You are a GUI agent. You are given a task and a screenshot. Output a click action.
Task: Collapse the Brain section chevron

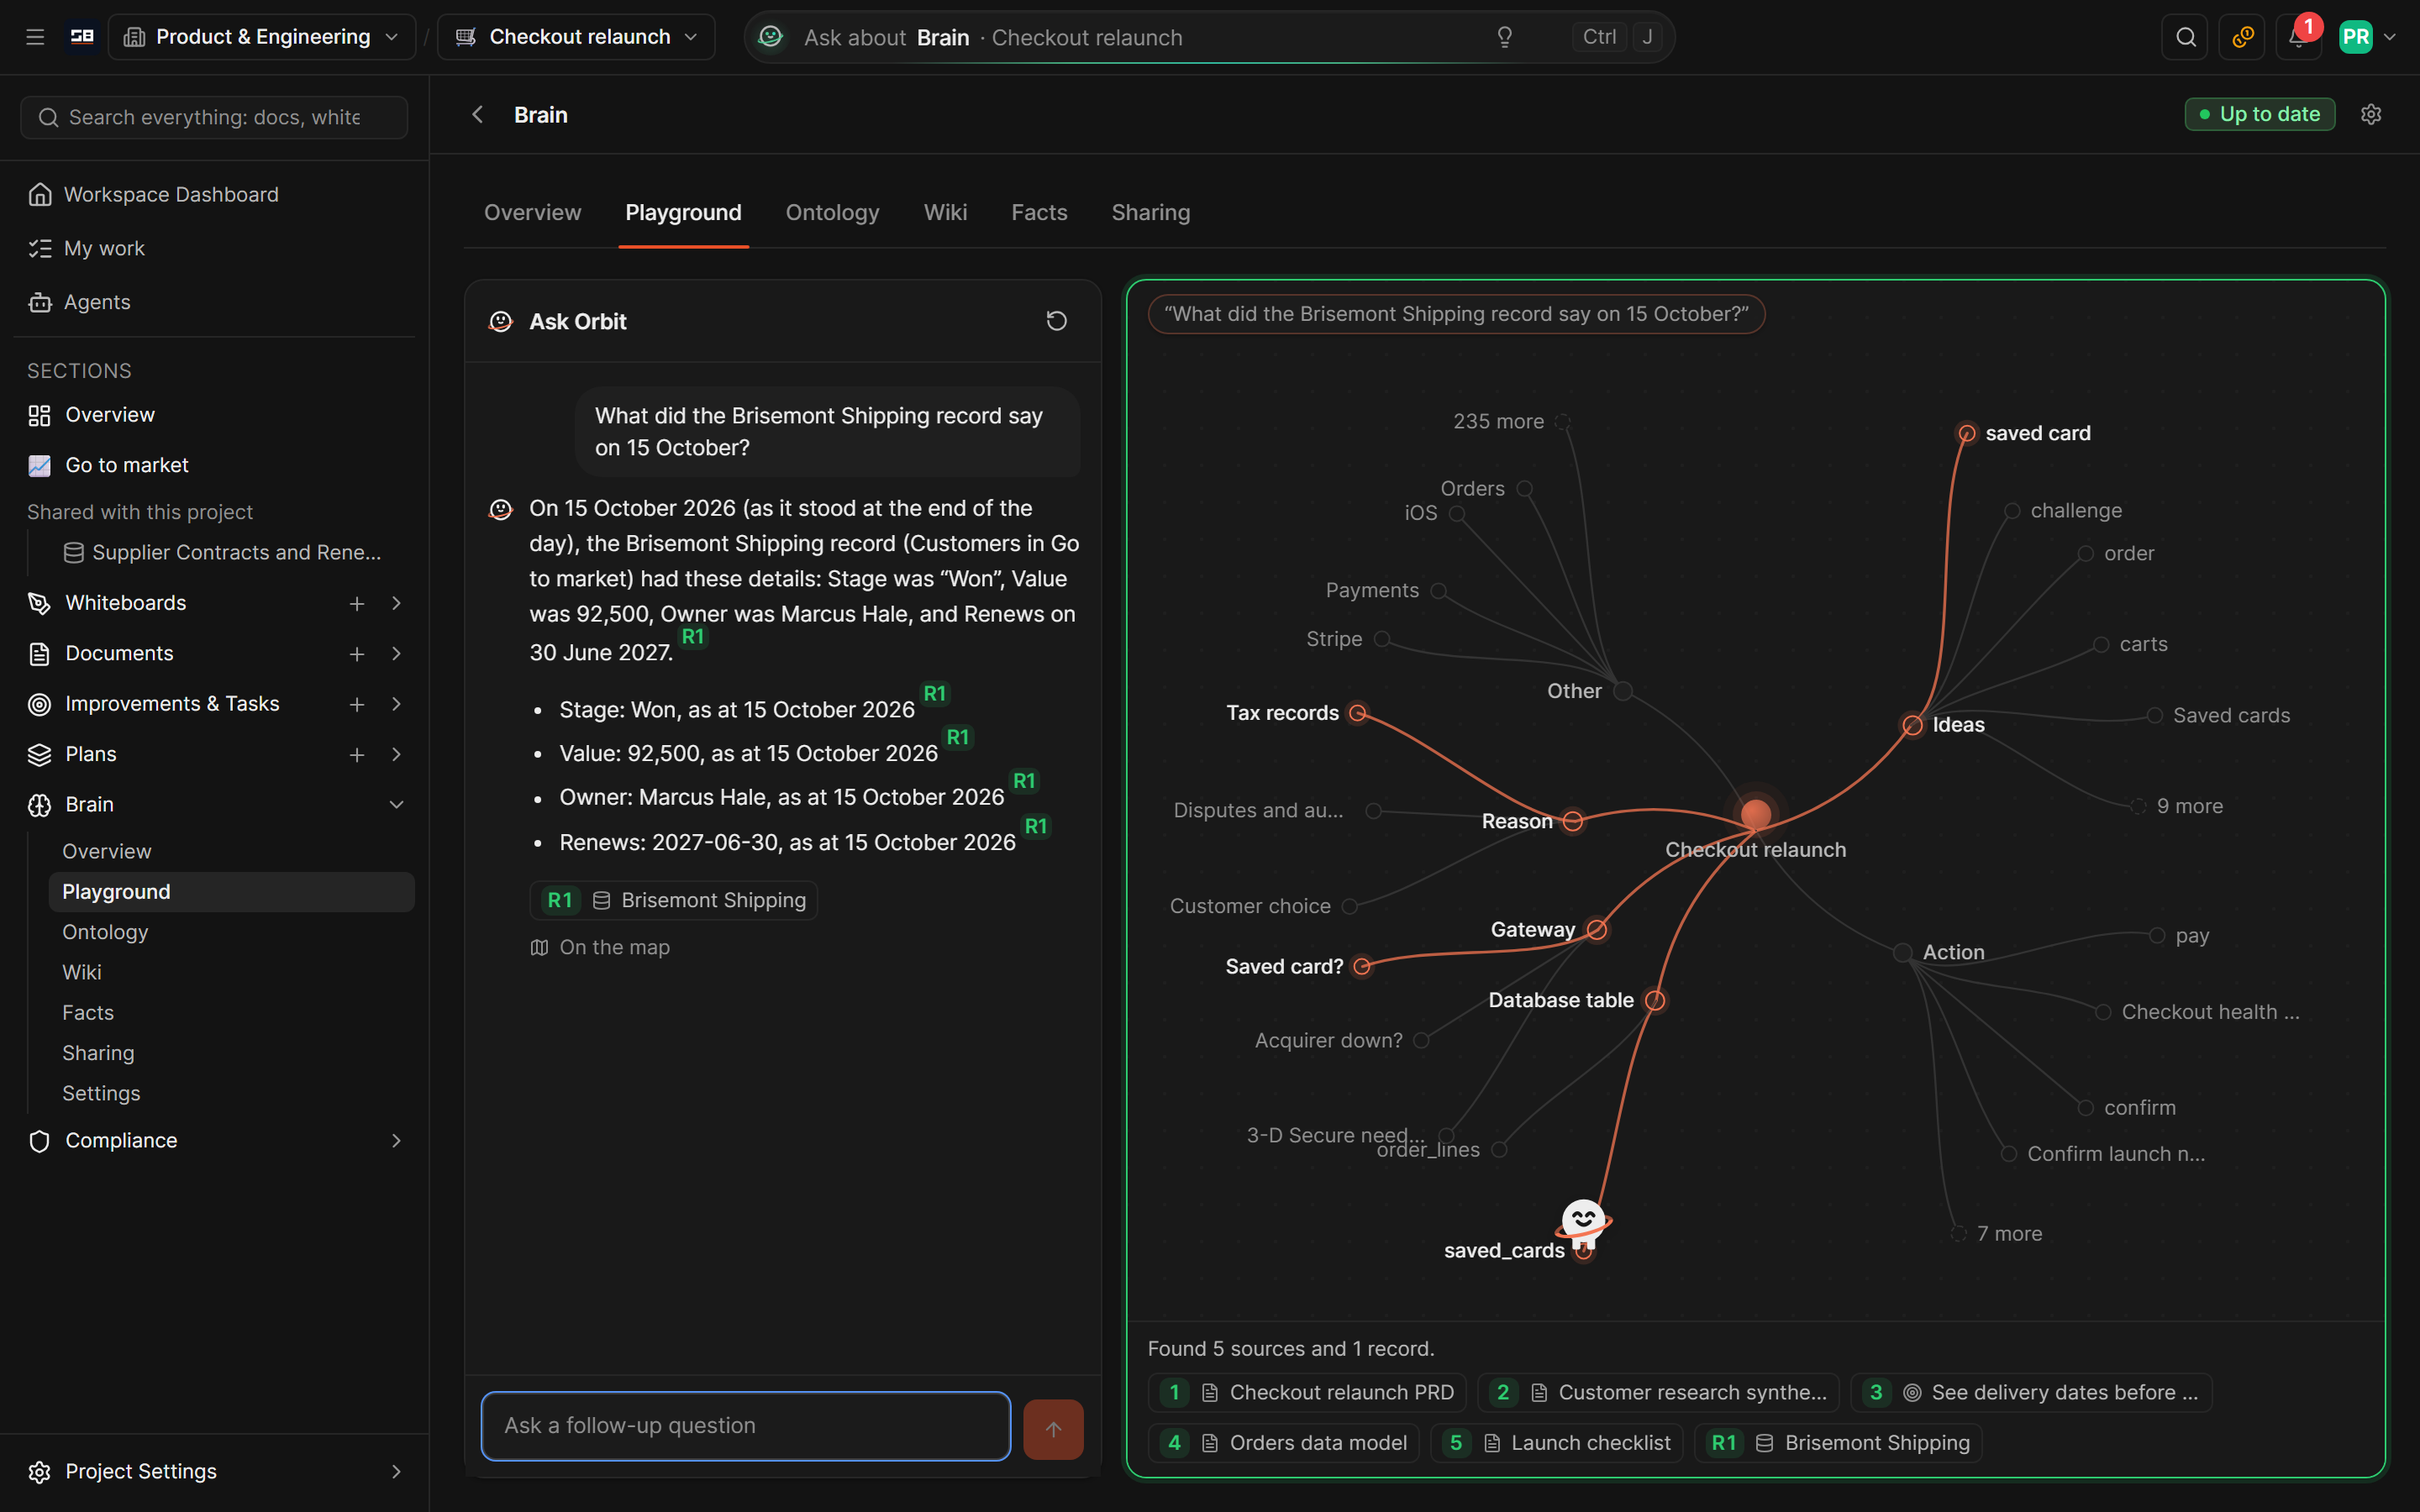tap(396, 804)
